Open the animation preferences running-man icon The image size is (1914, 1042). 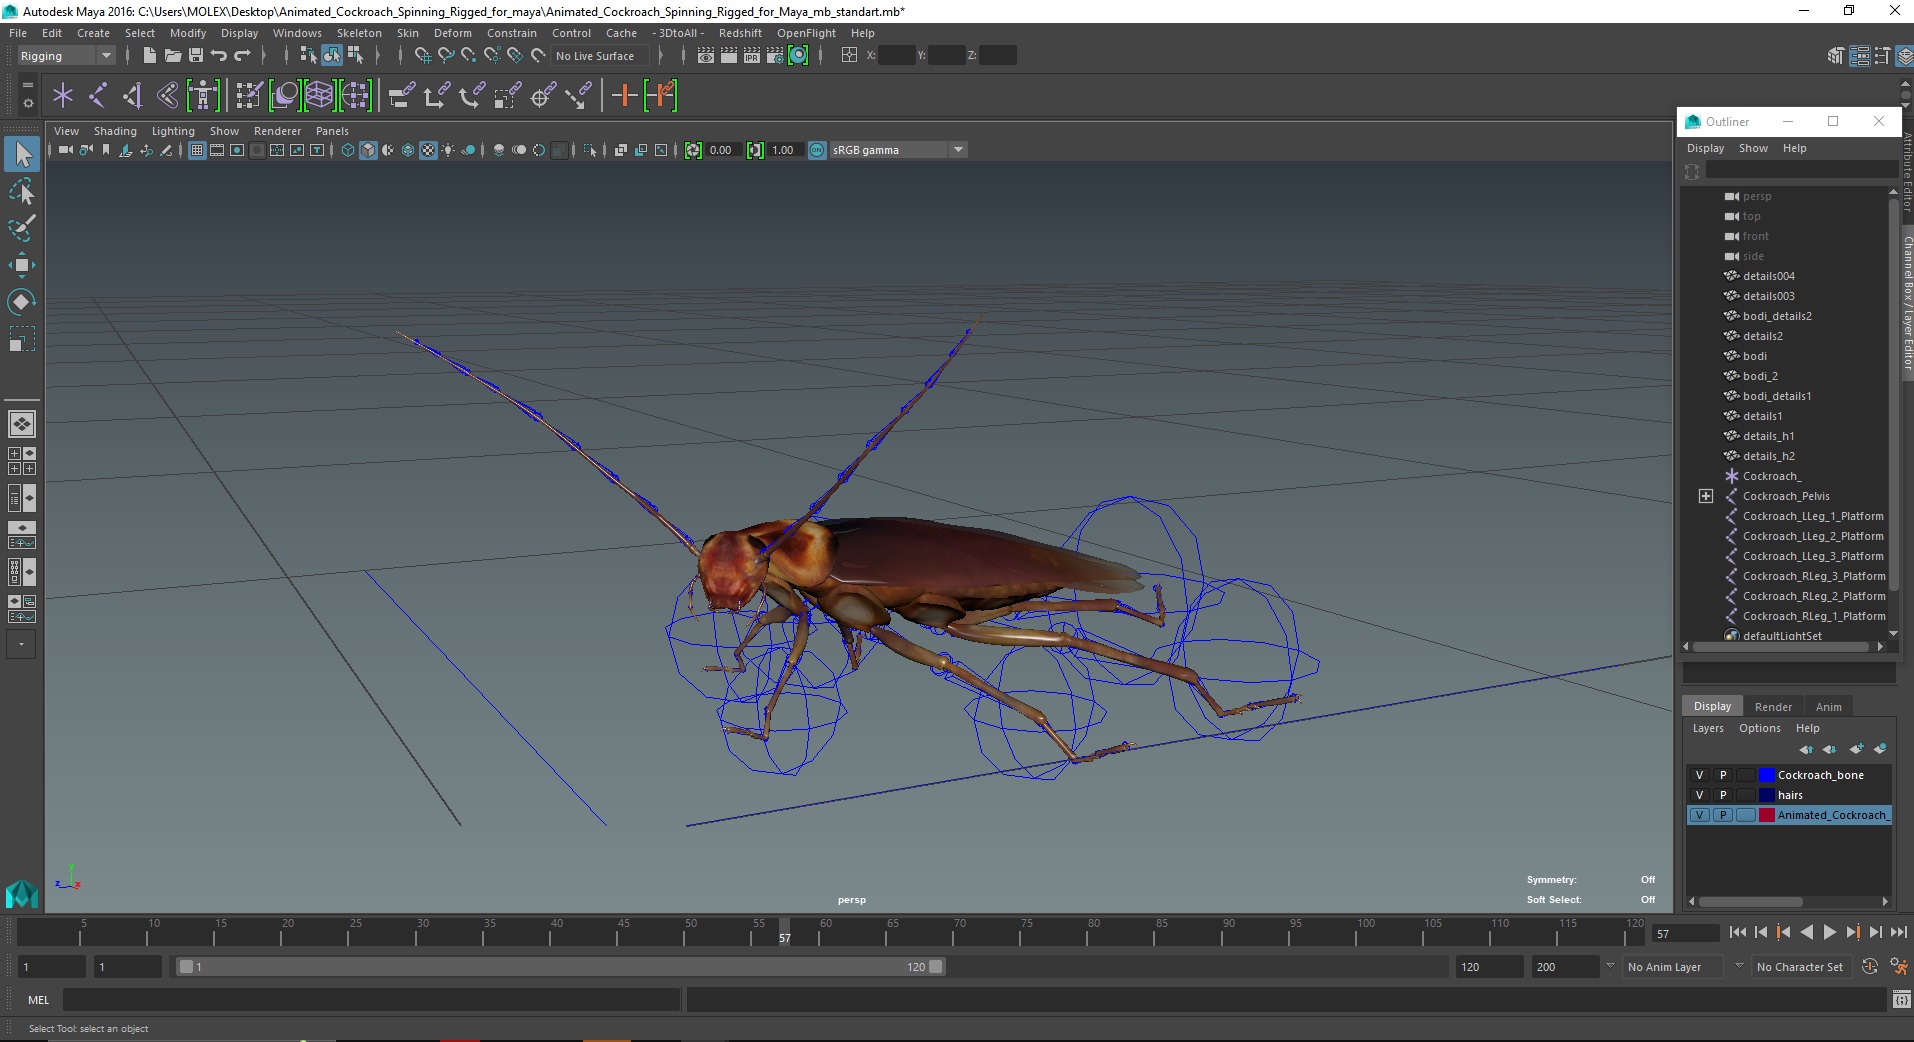pos(1898,967)
